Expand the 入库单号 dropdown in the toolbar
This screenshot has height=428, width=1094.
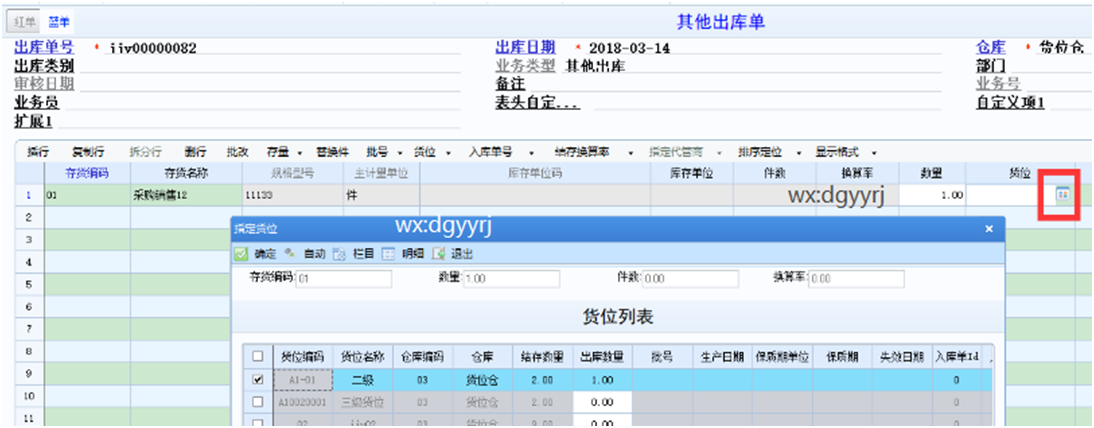click(x=531, y=152)
